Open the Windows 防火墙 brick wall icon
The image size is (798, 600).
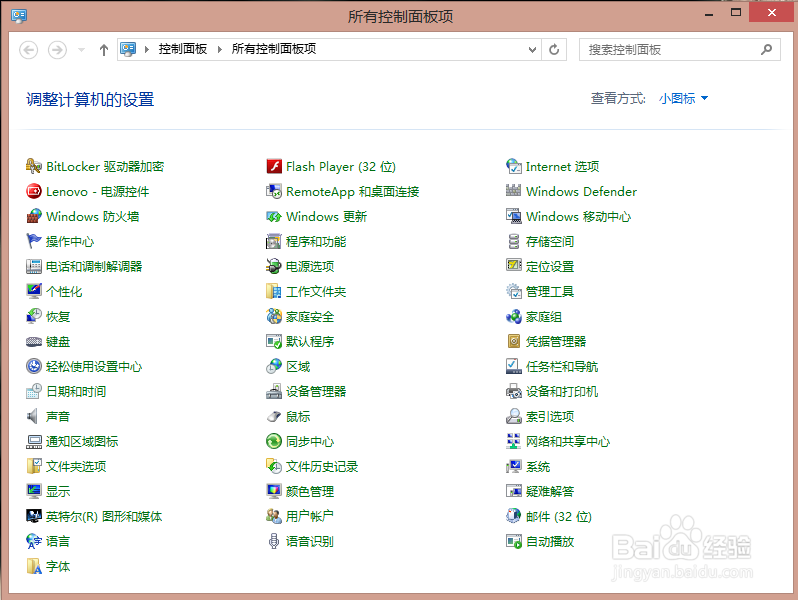click(34, 216)
